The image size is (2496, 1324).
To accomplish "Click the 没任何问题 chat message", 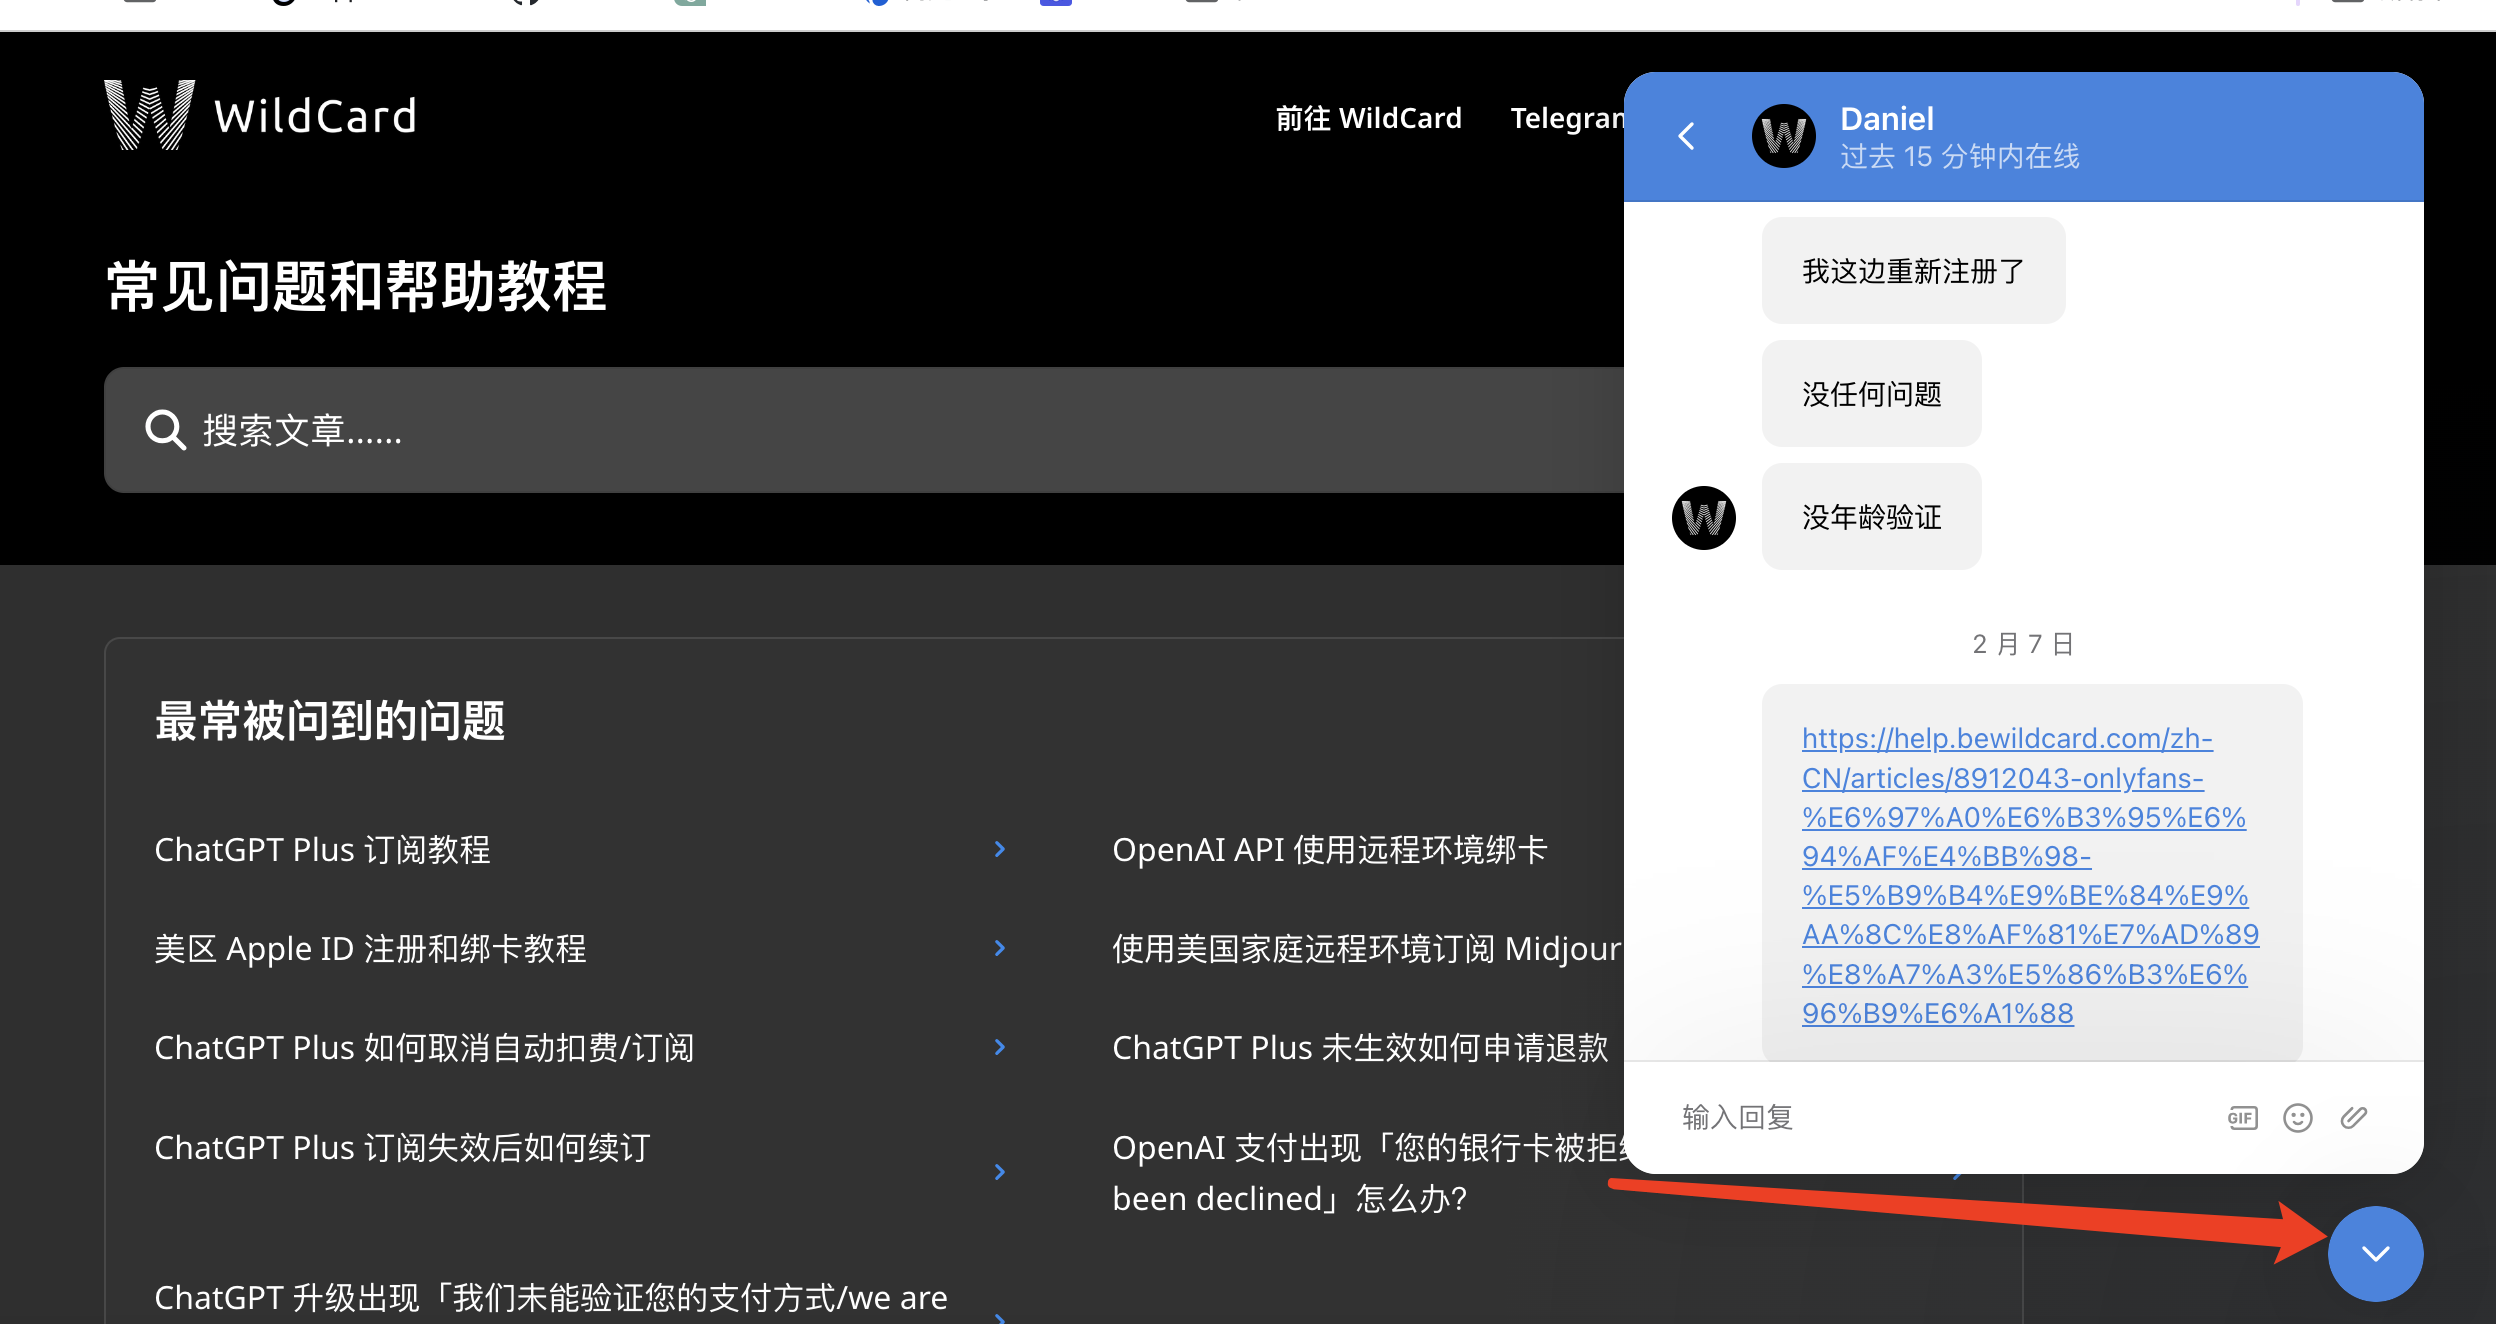I will pyautogui.click(x=1871, y=394).
